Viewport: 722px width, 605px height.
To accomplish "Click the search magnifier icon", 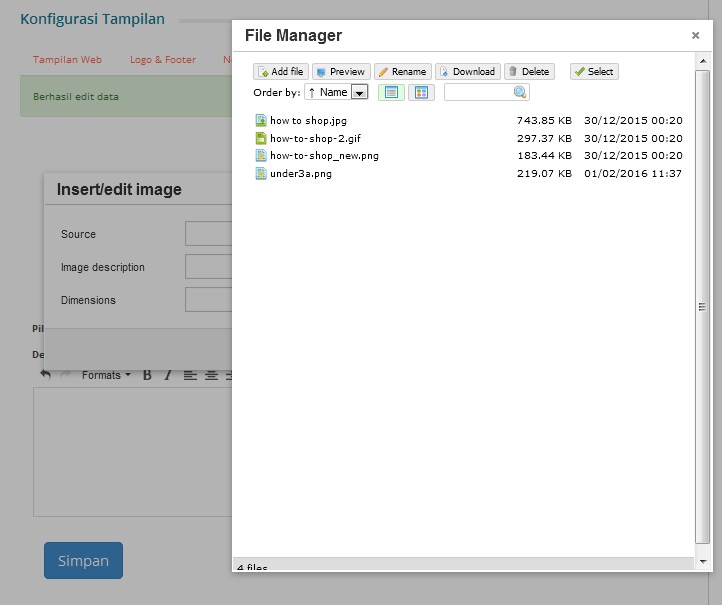I will [520, 92].
